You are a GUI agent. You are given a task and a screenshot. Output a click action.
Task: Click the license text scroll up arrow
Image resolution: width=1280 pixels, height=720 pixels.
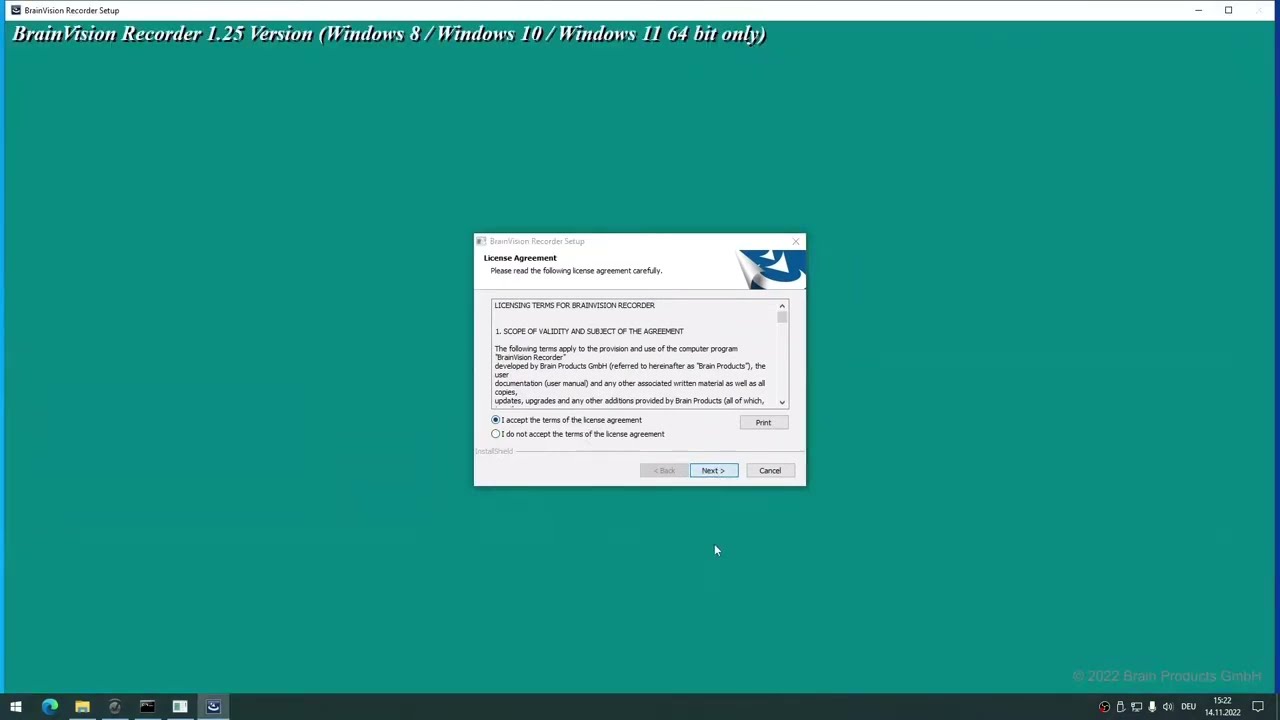[782, 306]
